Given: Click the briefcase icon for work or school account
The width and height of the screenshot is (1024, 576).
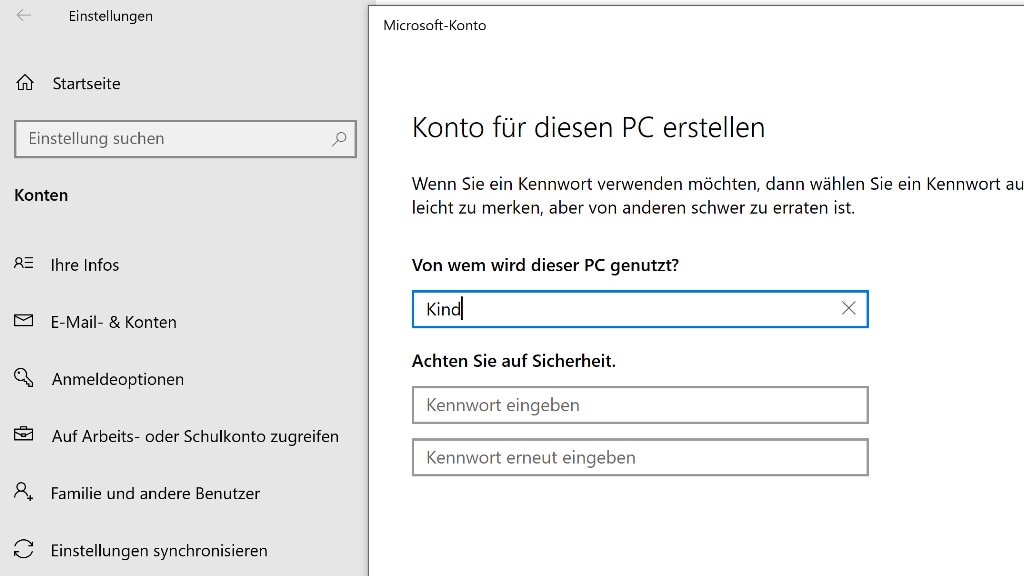Looking at the screenshot, I should coord(23,436).
